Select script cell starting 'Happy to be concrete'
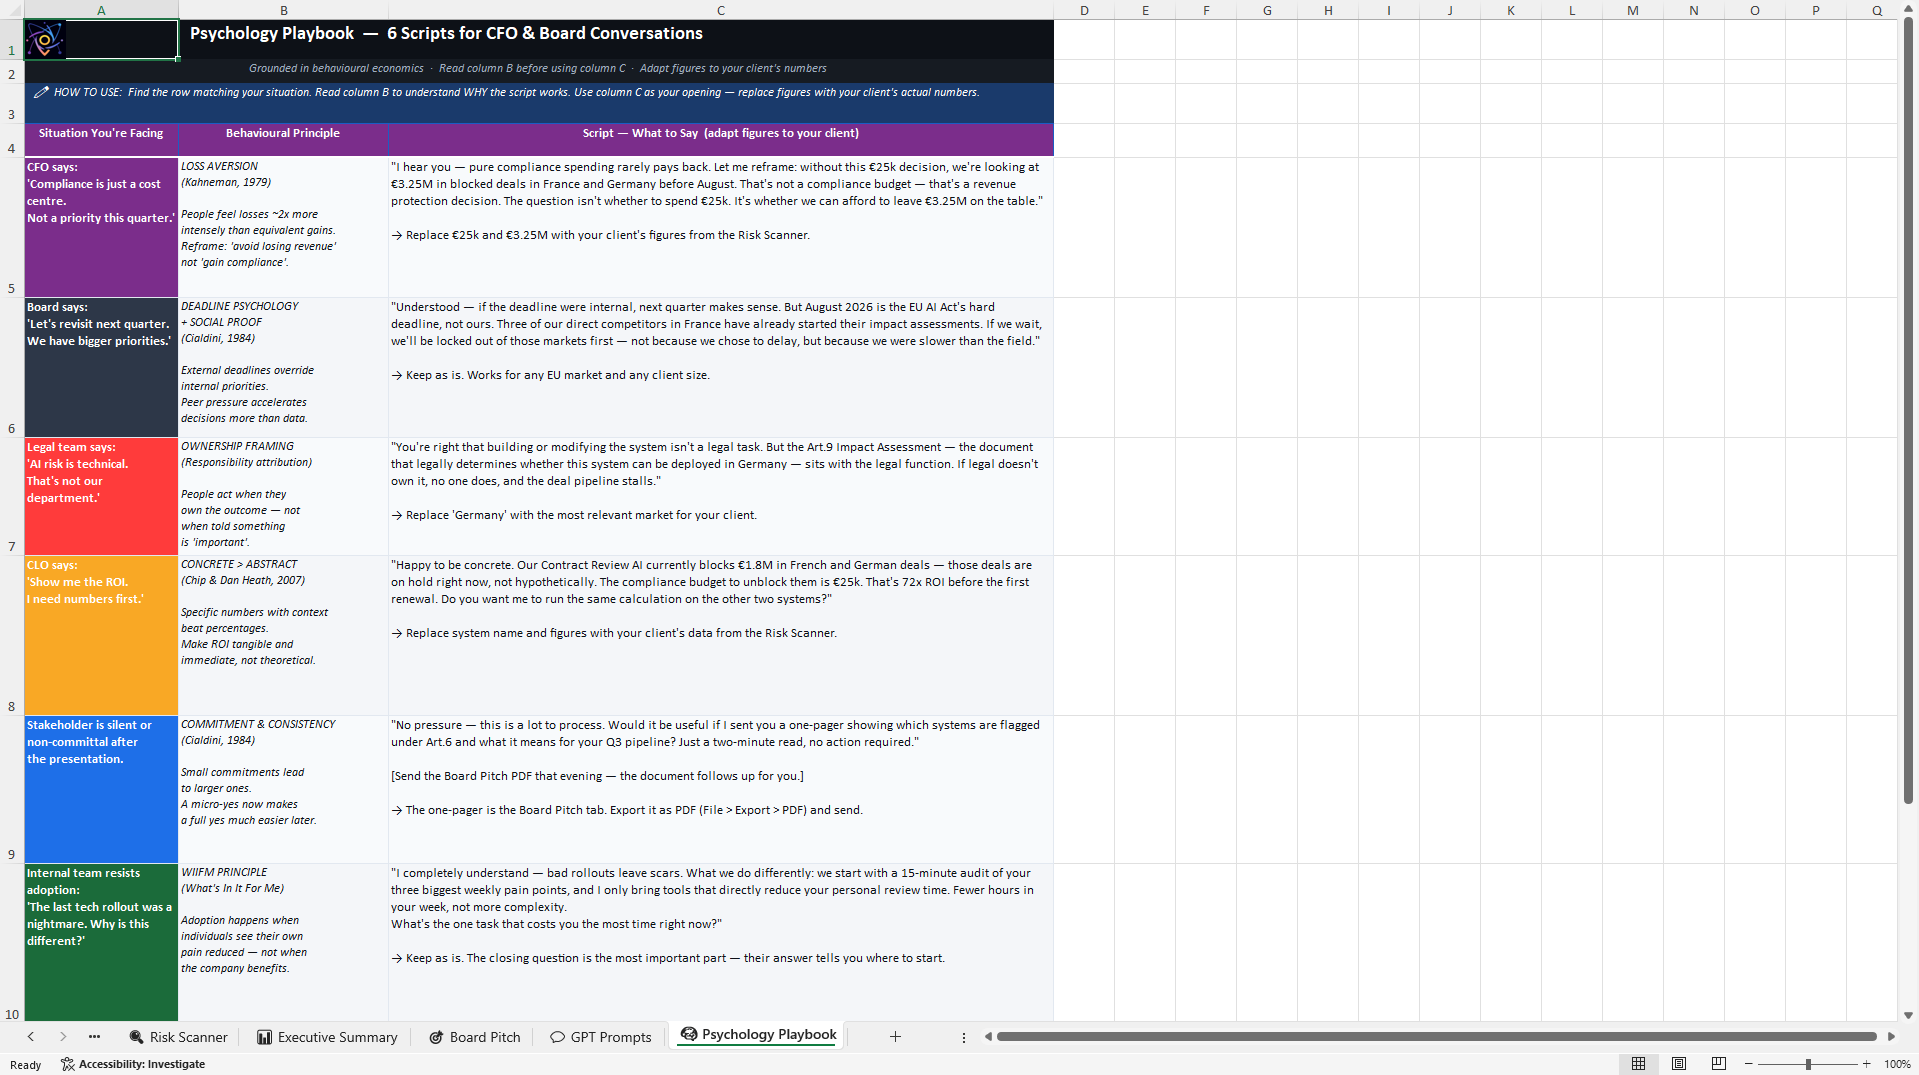This screenshot has width=1919, height=1075. point(721,635)
